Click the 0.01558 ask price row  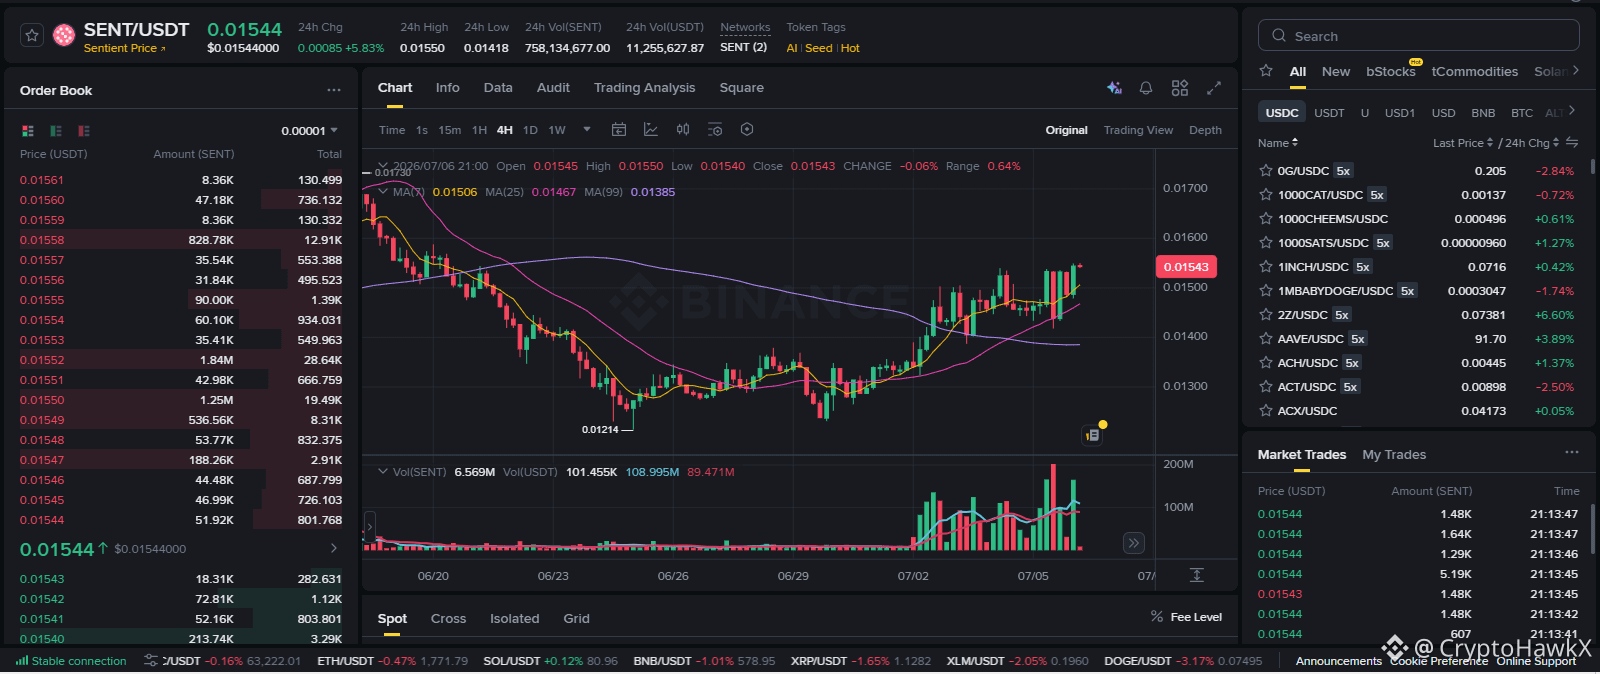(x=181, y=240)
